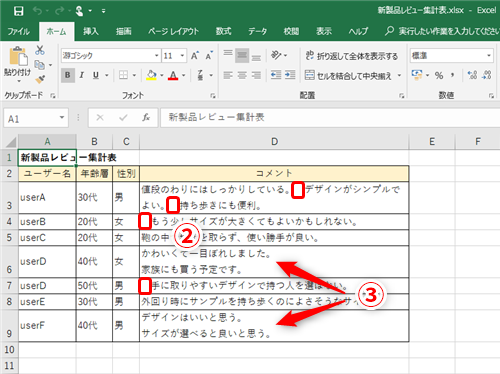Screen dimensions: 500x374
Task: Align text left
Action: click(228, 75)
